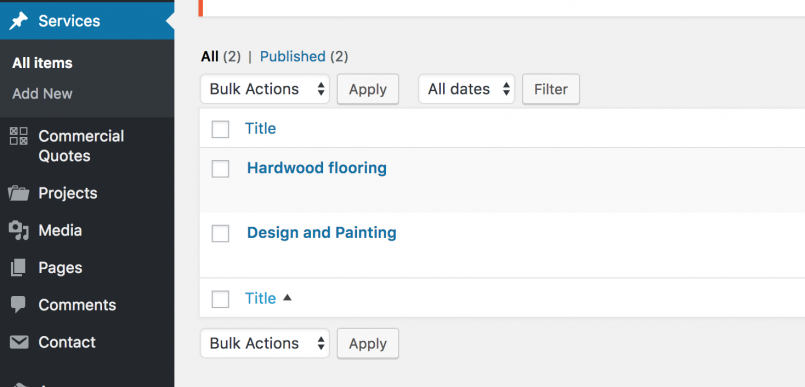
Task: Open the top Bulk Actions dropdown
Action: click(x=265, y=89)
